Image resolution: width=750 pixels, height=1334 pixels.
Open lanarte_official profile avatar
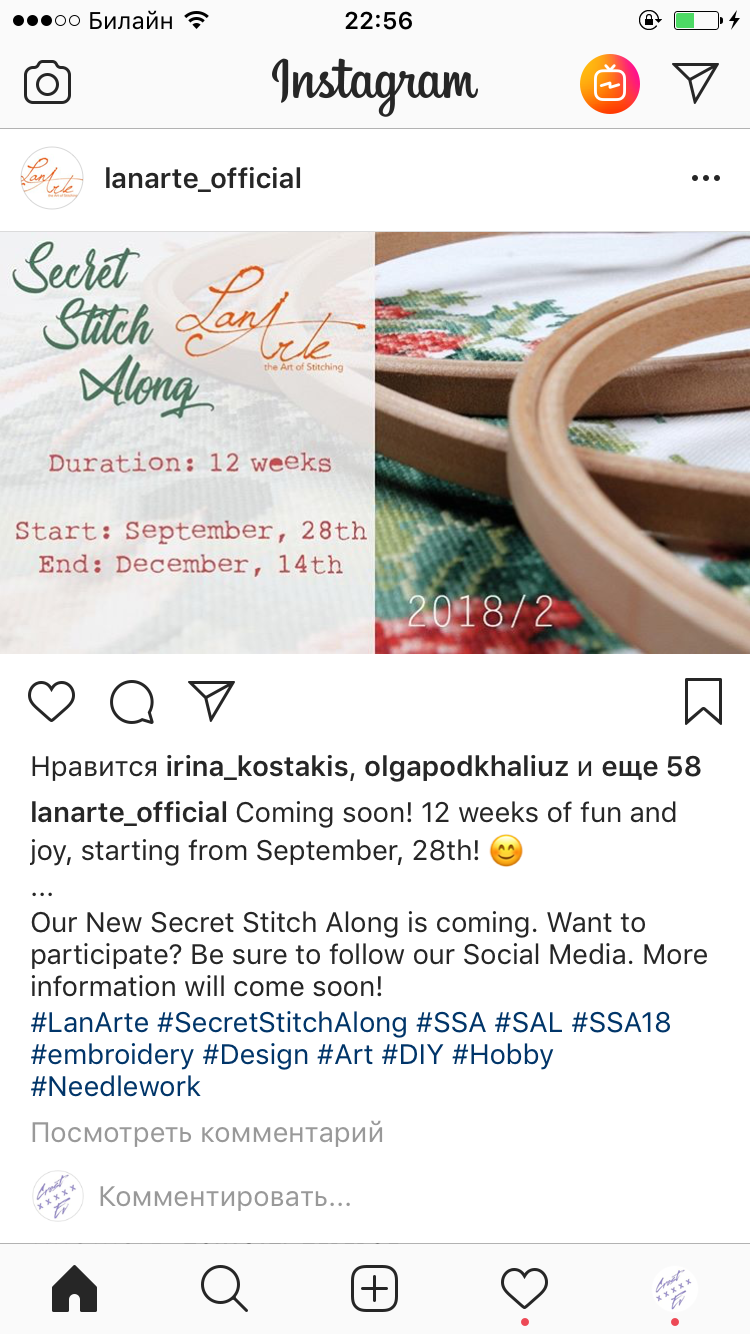coord(52,179)
